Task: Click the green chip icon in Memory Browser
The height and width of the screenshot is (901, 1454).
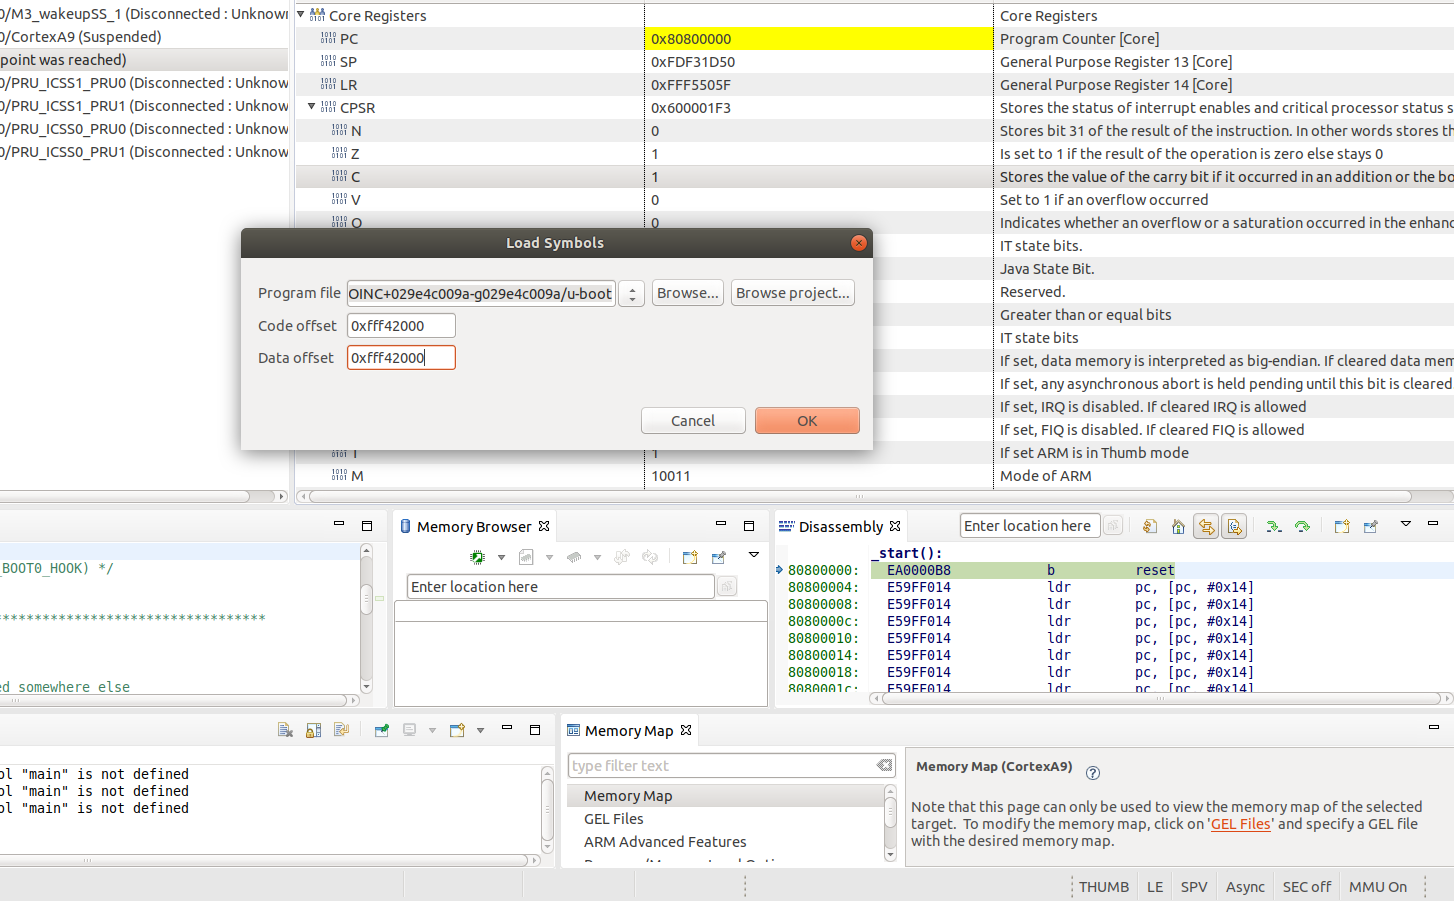Action: click(x=477, y=557)
